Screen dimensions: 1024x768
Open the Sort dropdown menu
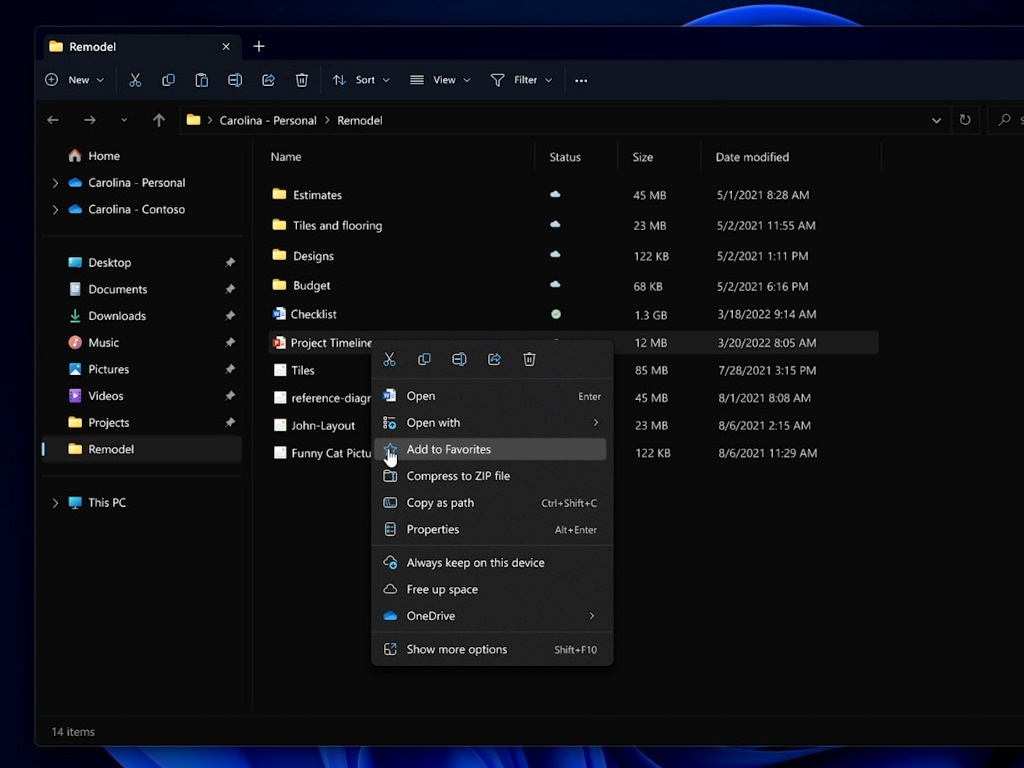[x=361, y=80]
